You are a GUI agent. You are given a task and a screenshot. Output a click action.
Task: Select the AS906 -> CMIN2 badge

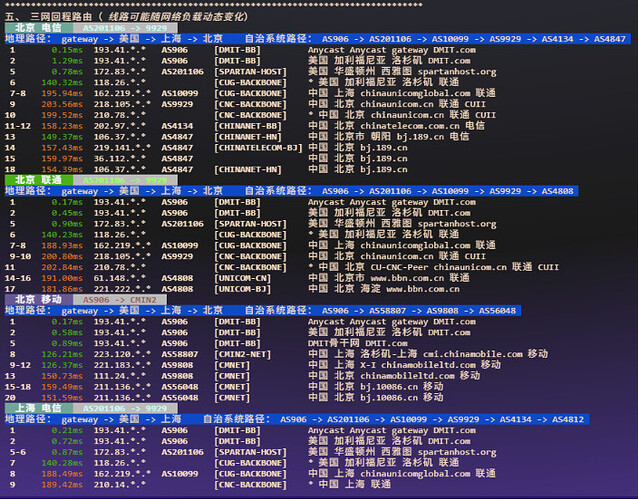tap(120, 300)
